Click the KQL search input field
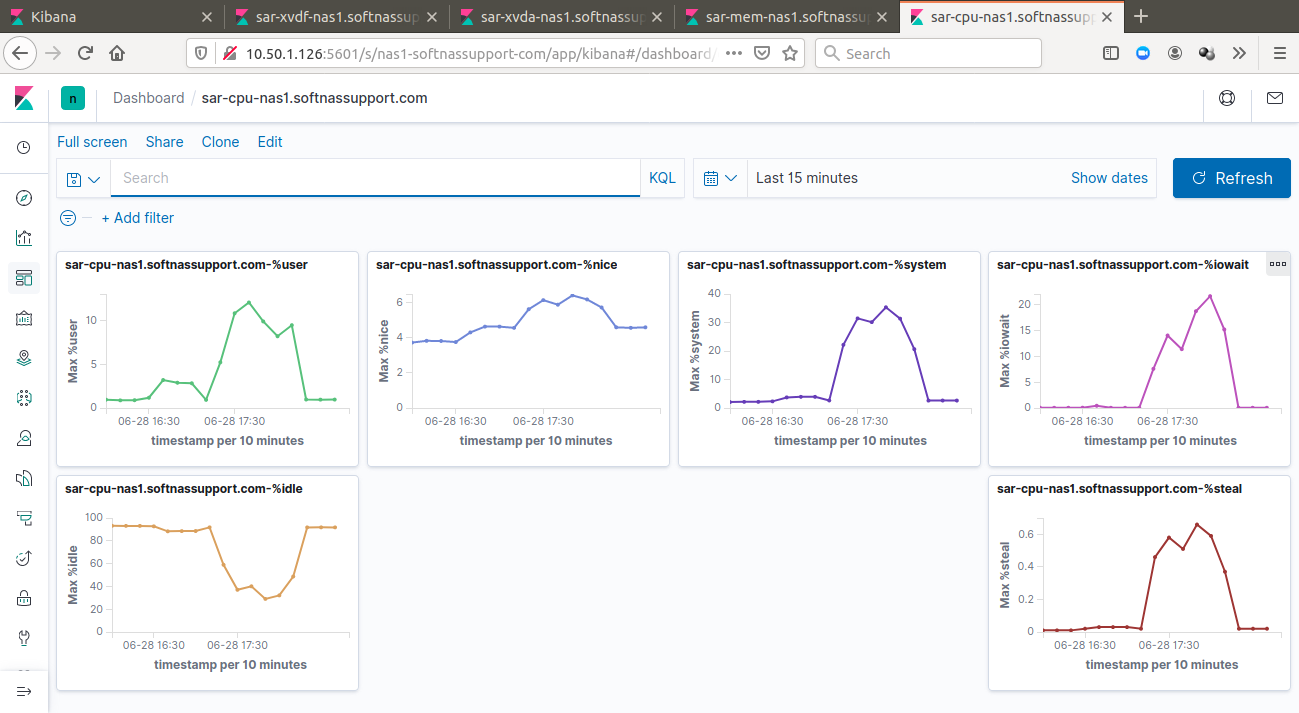The image size is (1299, 713). point(375,178)
